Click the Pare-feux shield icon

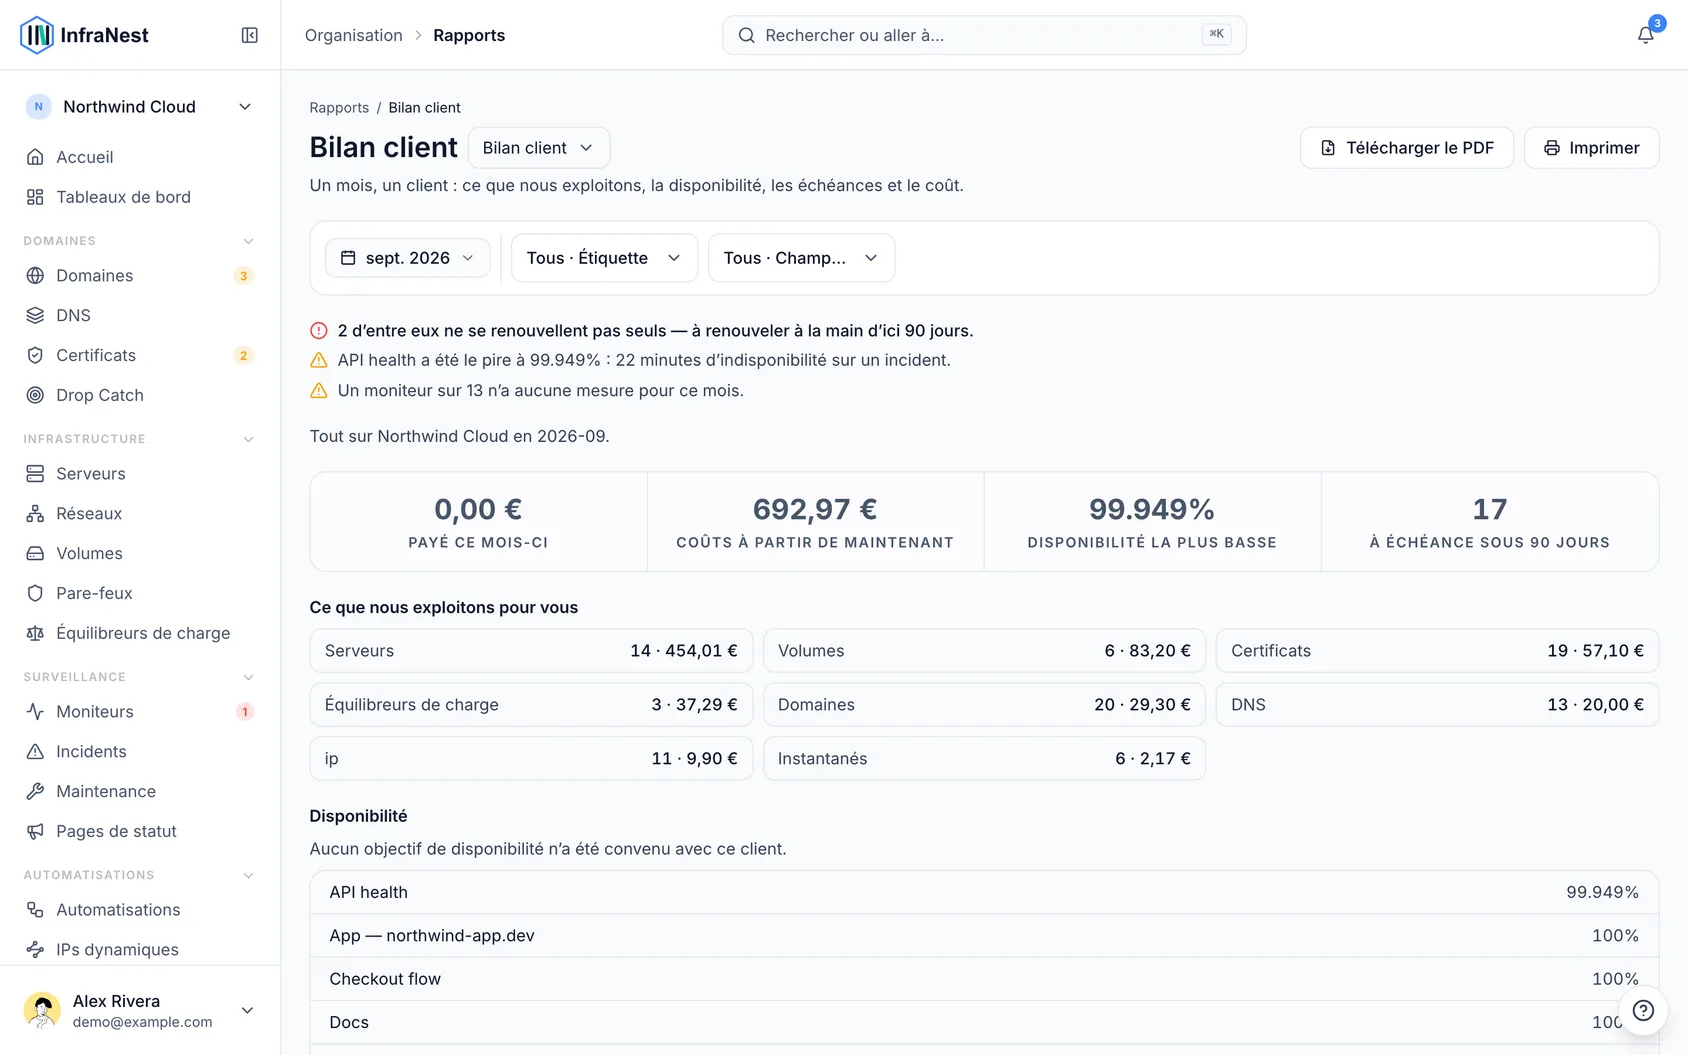[35, 593]
